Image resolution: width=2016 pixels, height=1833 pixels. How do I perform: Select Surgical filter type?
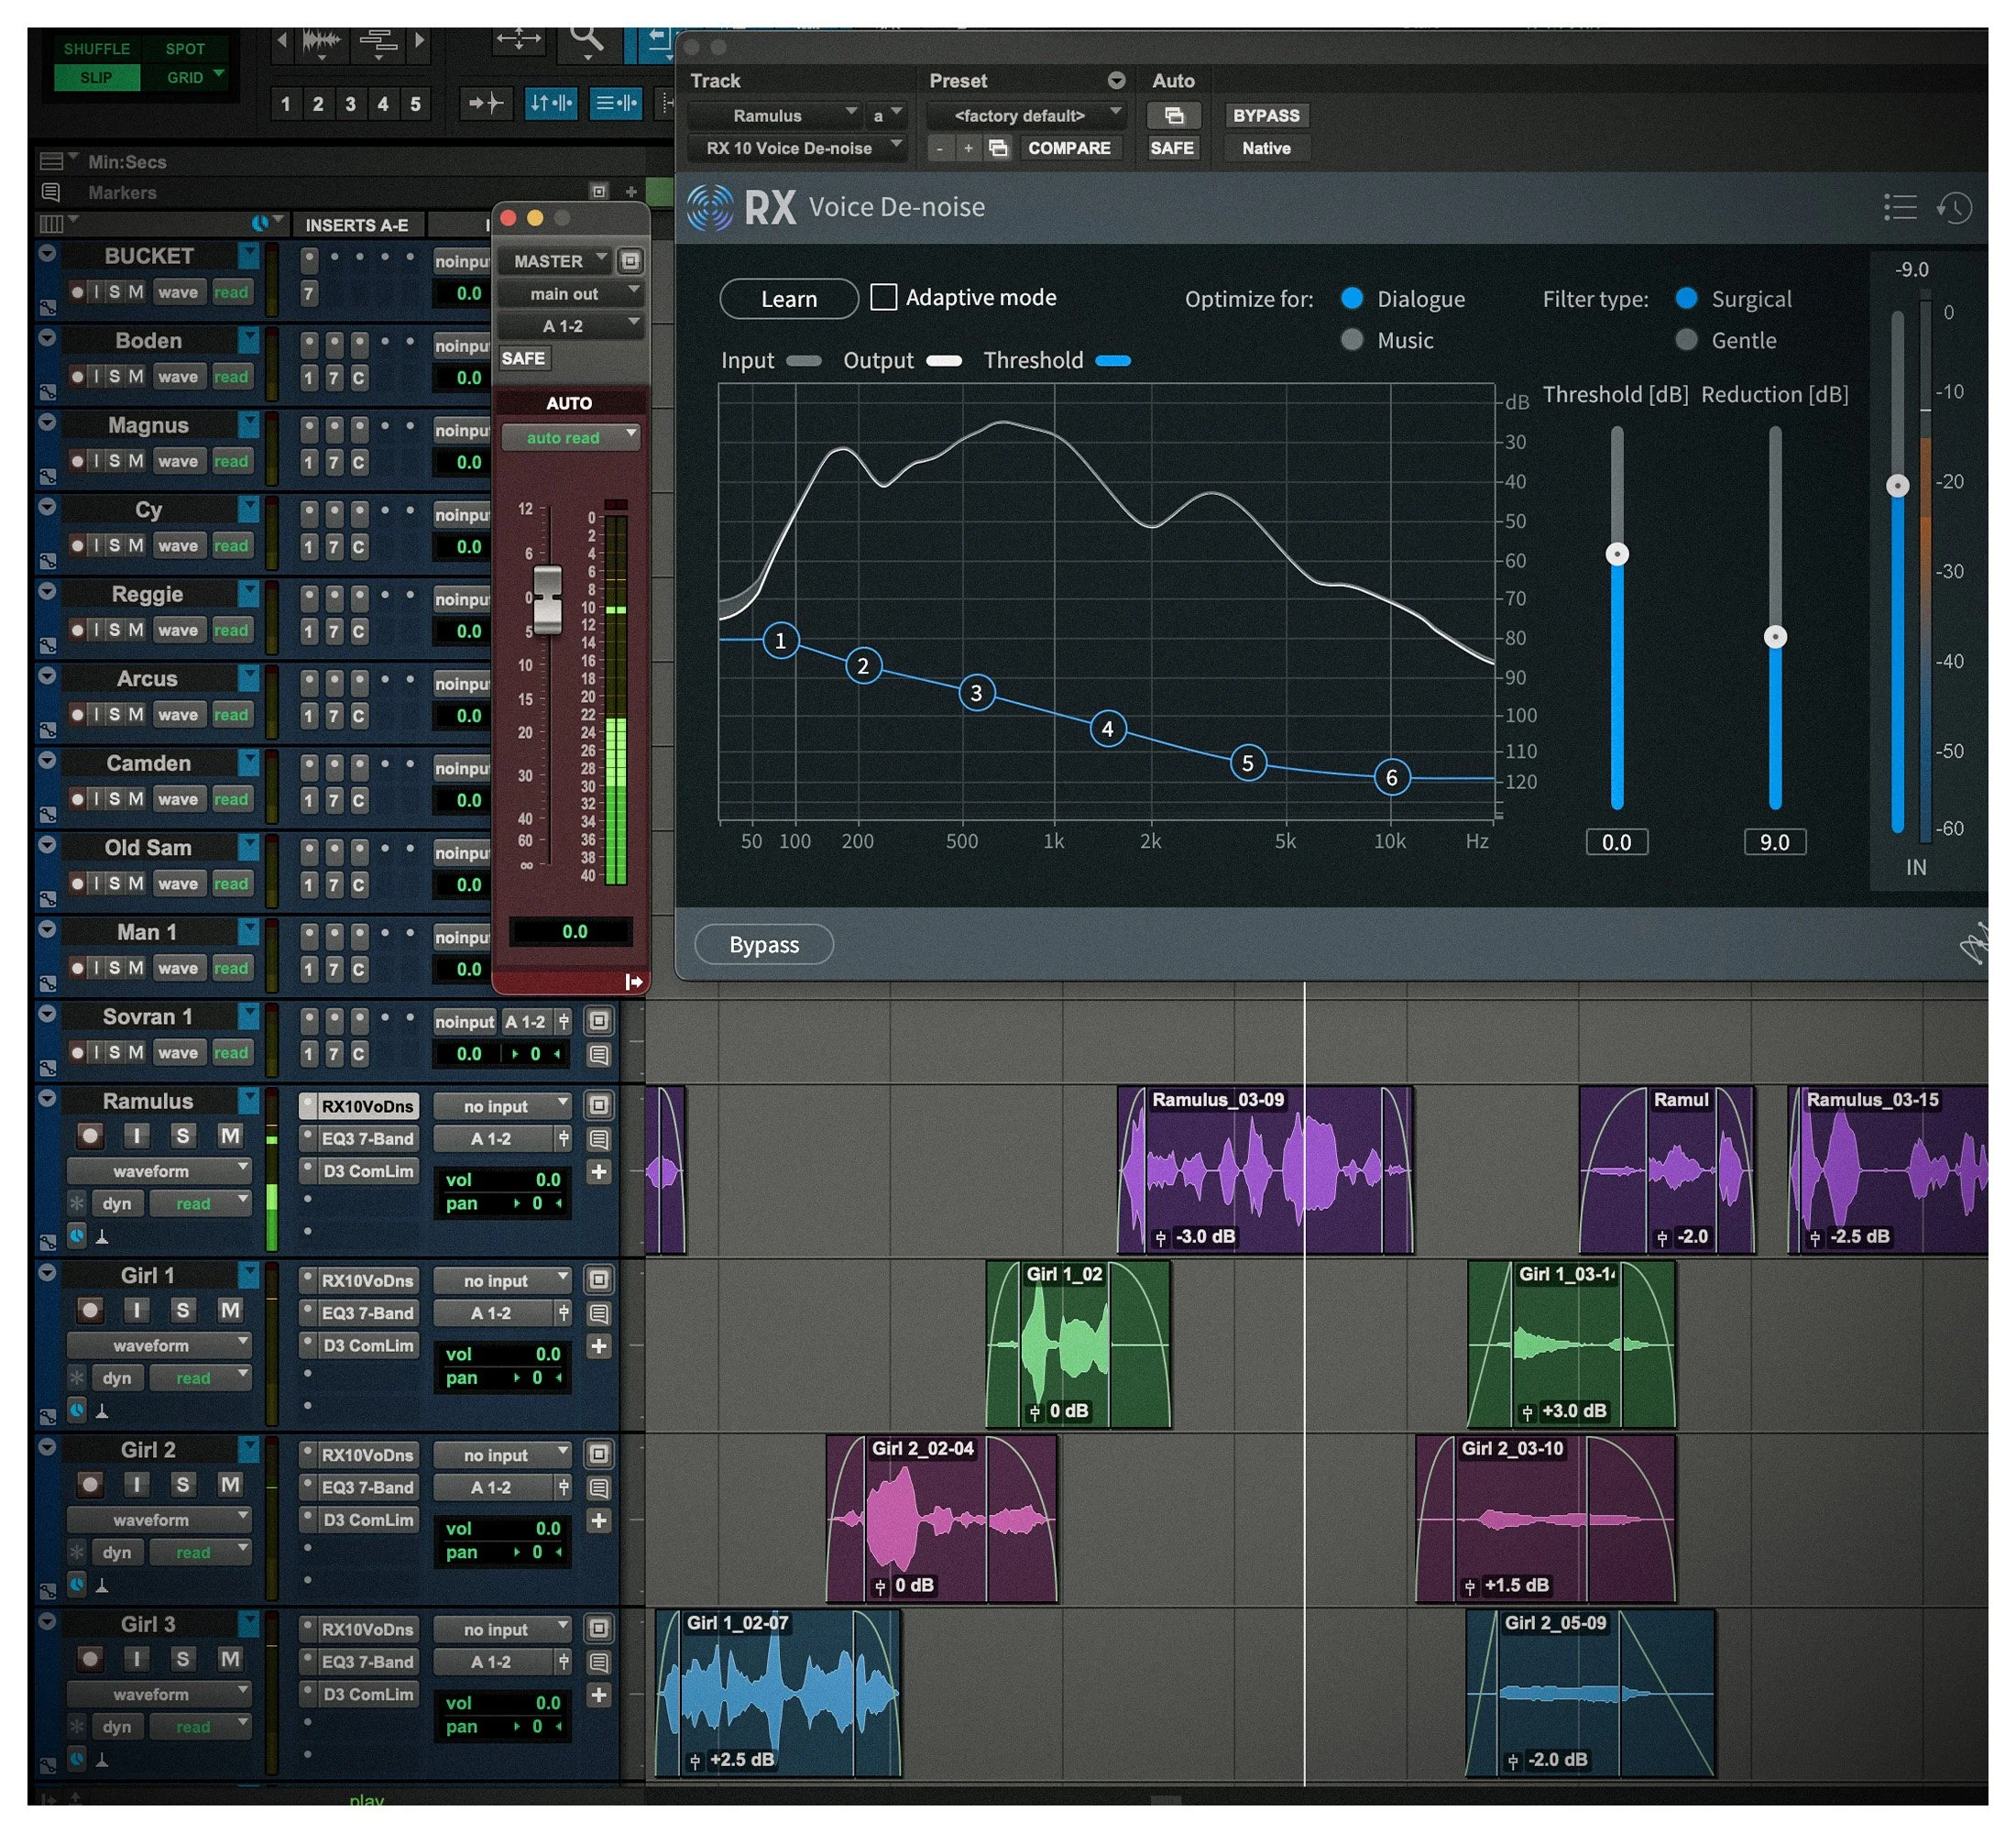(1686, 298)
